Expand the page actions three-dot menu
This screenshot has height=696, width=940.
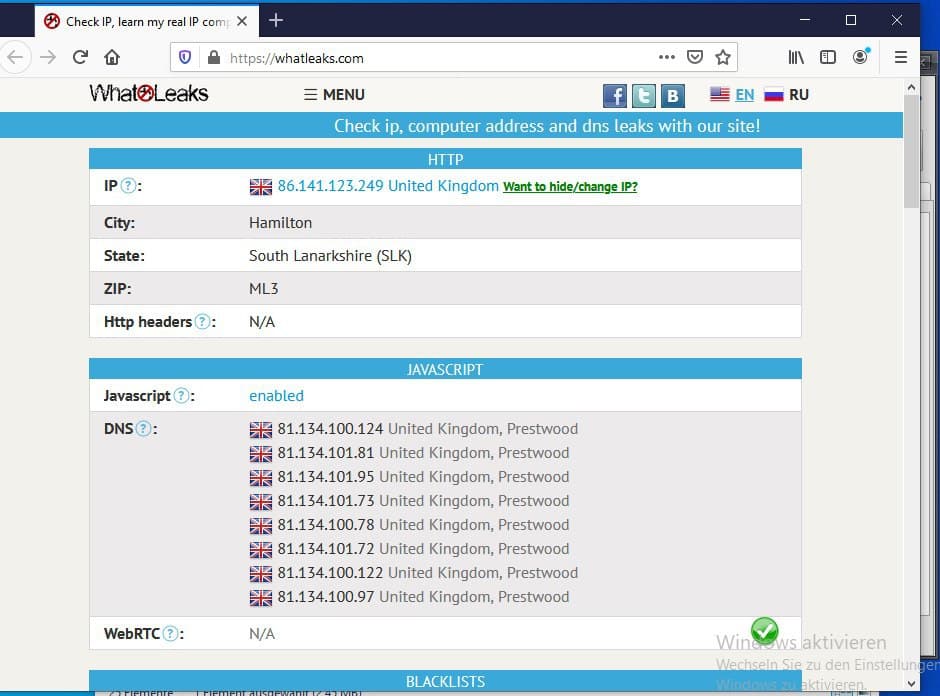(666, 58)
